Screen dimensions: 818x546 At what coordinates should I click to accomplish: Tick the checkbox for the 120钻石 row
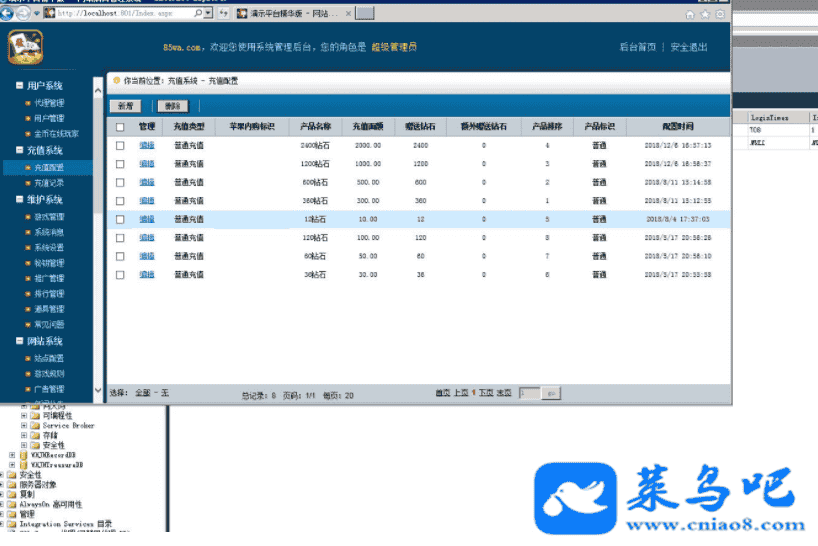pyautogui.click(x=121, y=238)
